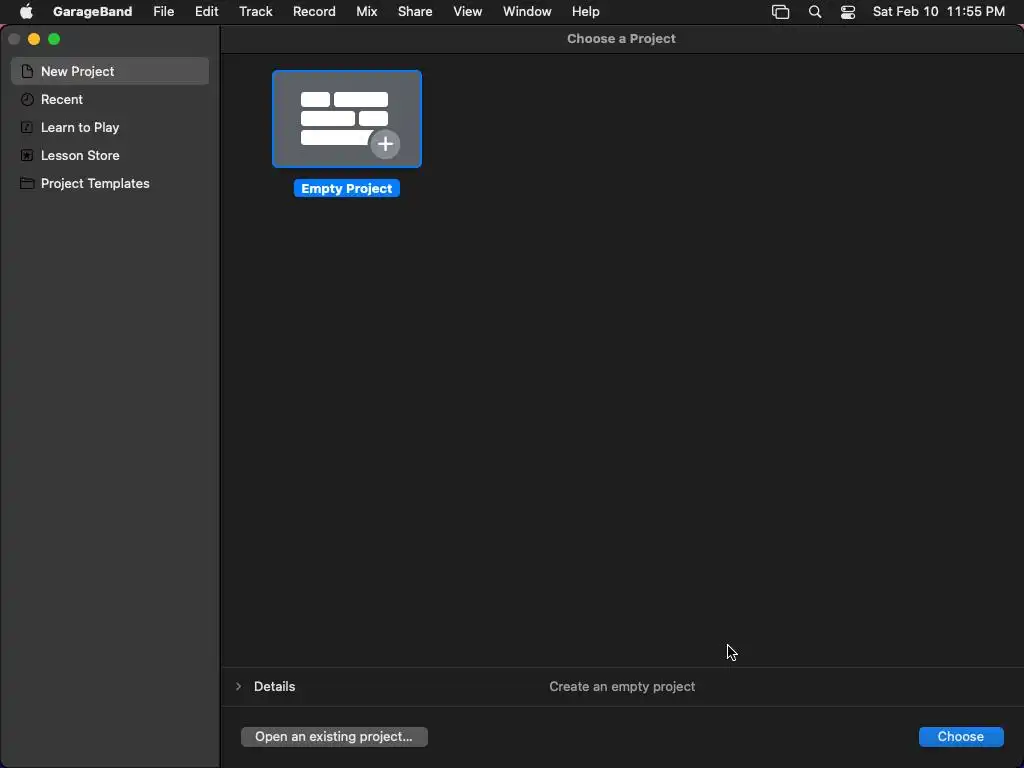Open the Window menu
The height and width of the screenshot is (768, 1024).
click(527, 12)
